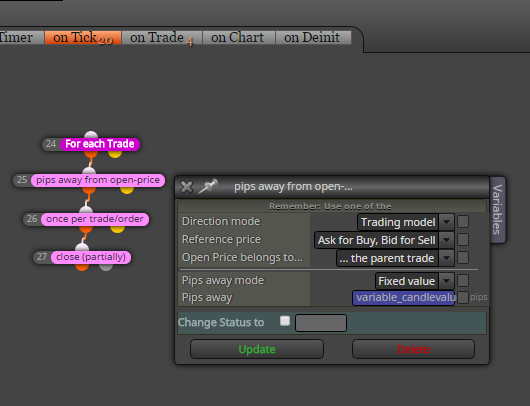Click the Change Status to input field
This screenshot has width=530, height=406.
321,323
